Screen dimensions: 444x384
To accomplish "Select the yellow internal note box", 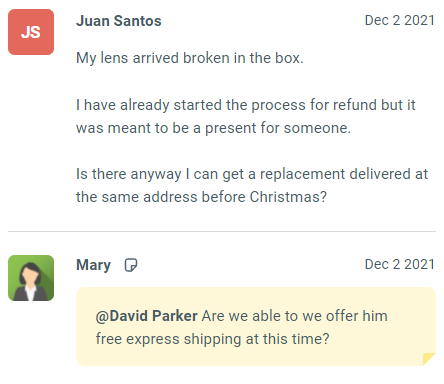I will coord(256,327).
